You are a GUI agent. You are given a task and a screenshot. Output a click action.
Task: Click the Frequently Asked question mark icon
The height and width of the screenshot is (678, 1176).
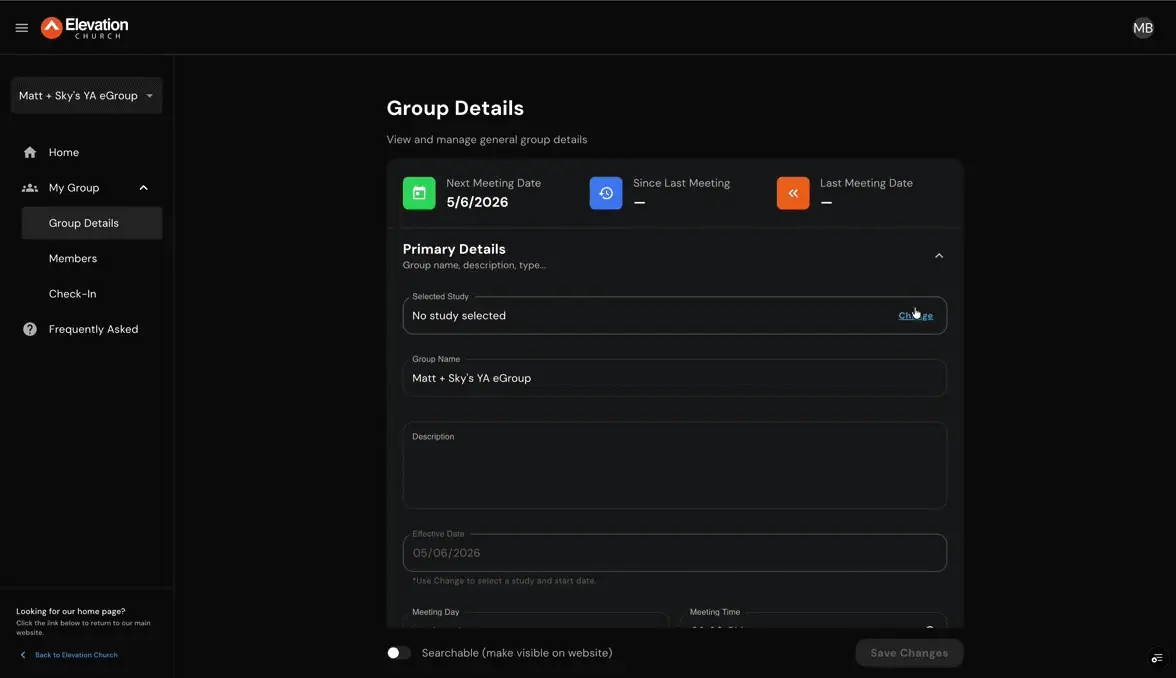(30, 329)
